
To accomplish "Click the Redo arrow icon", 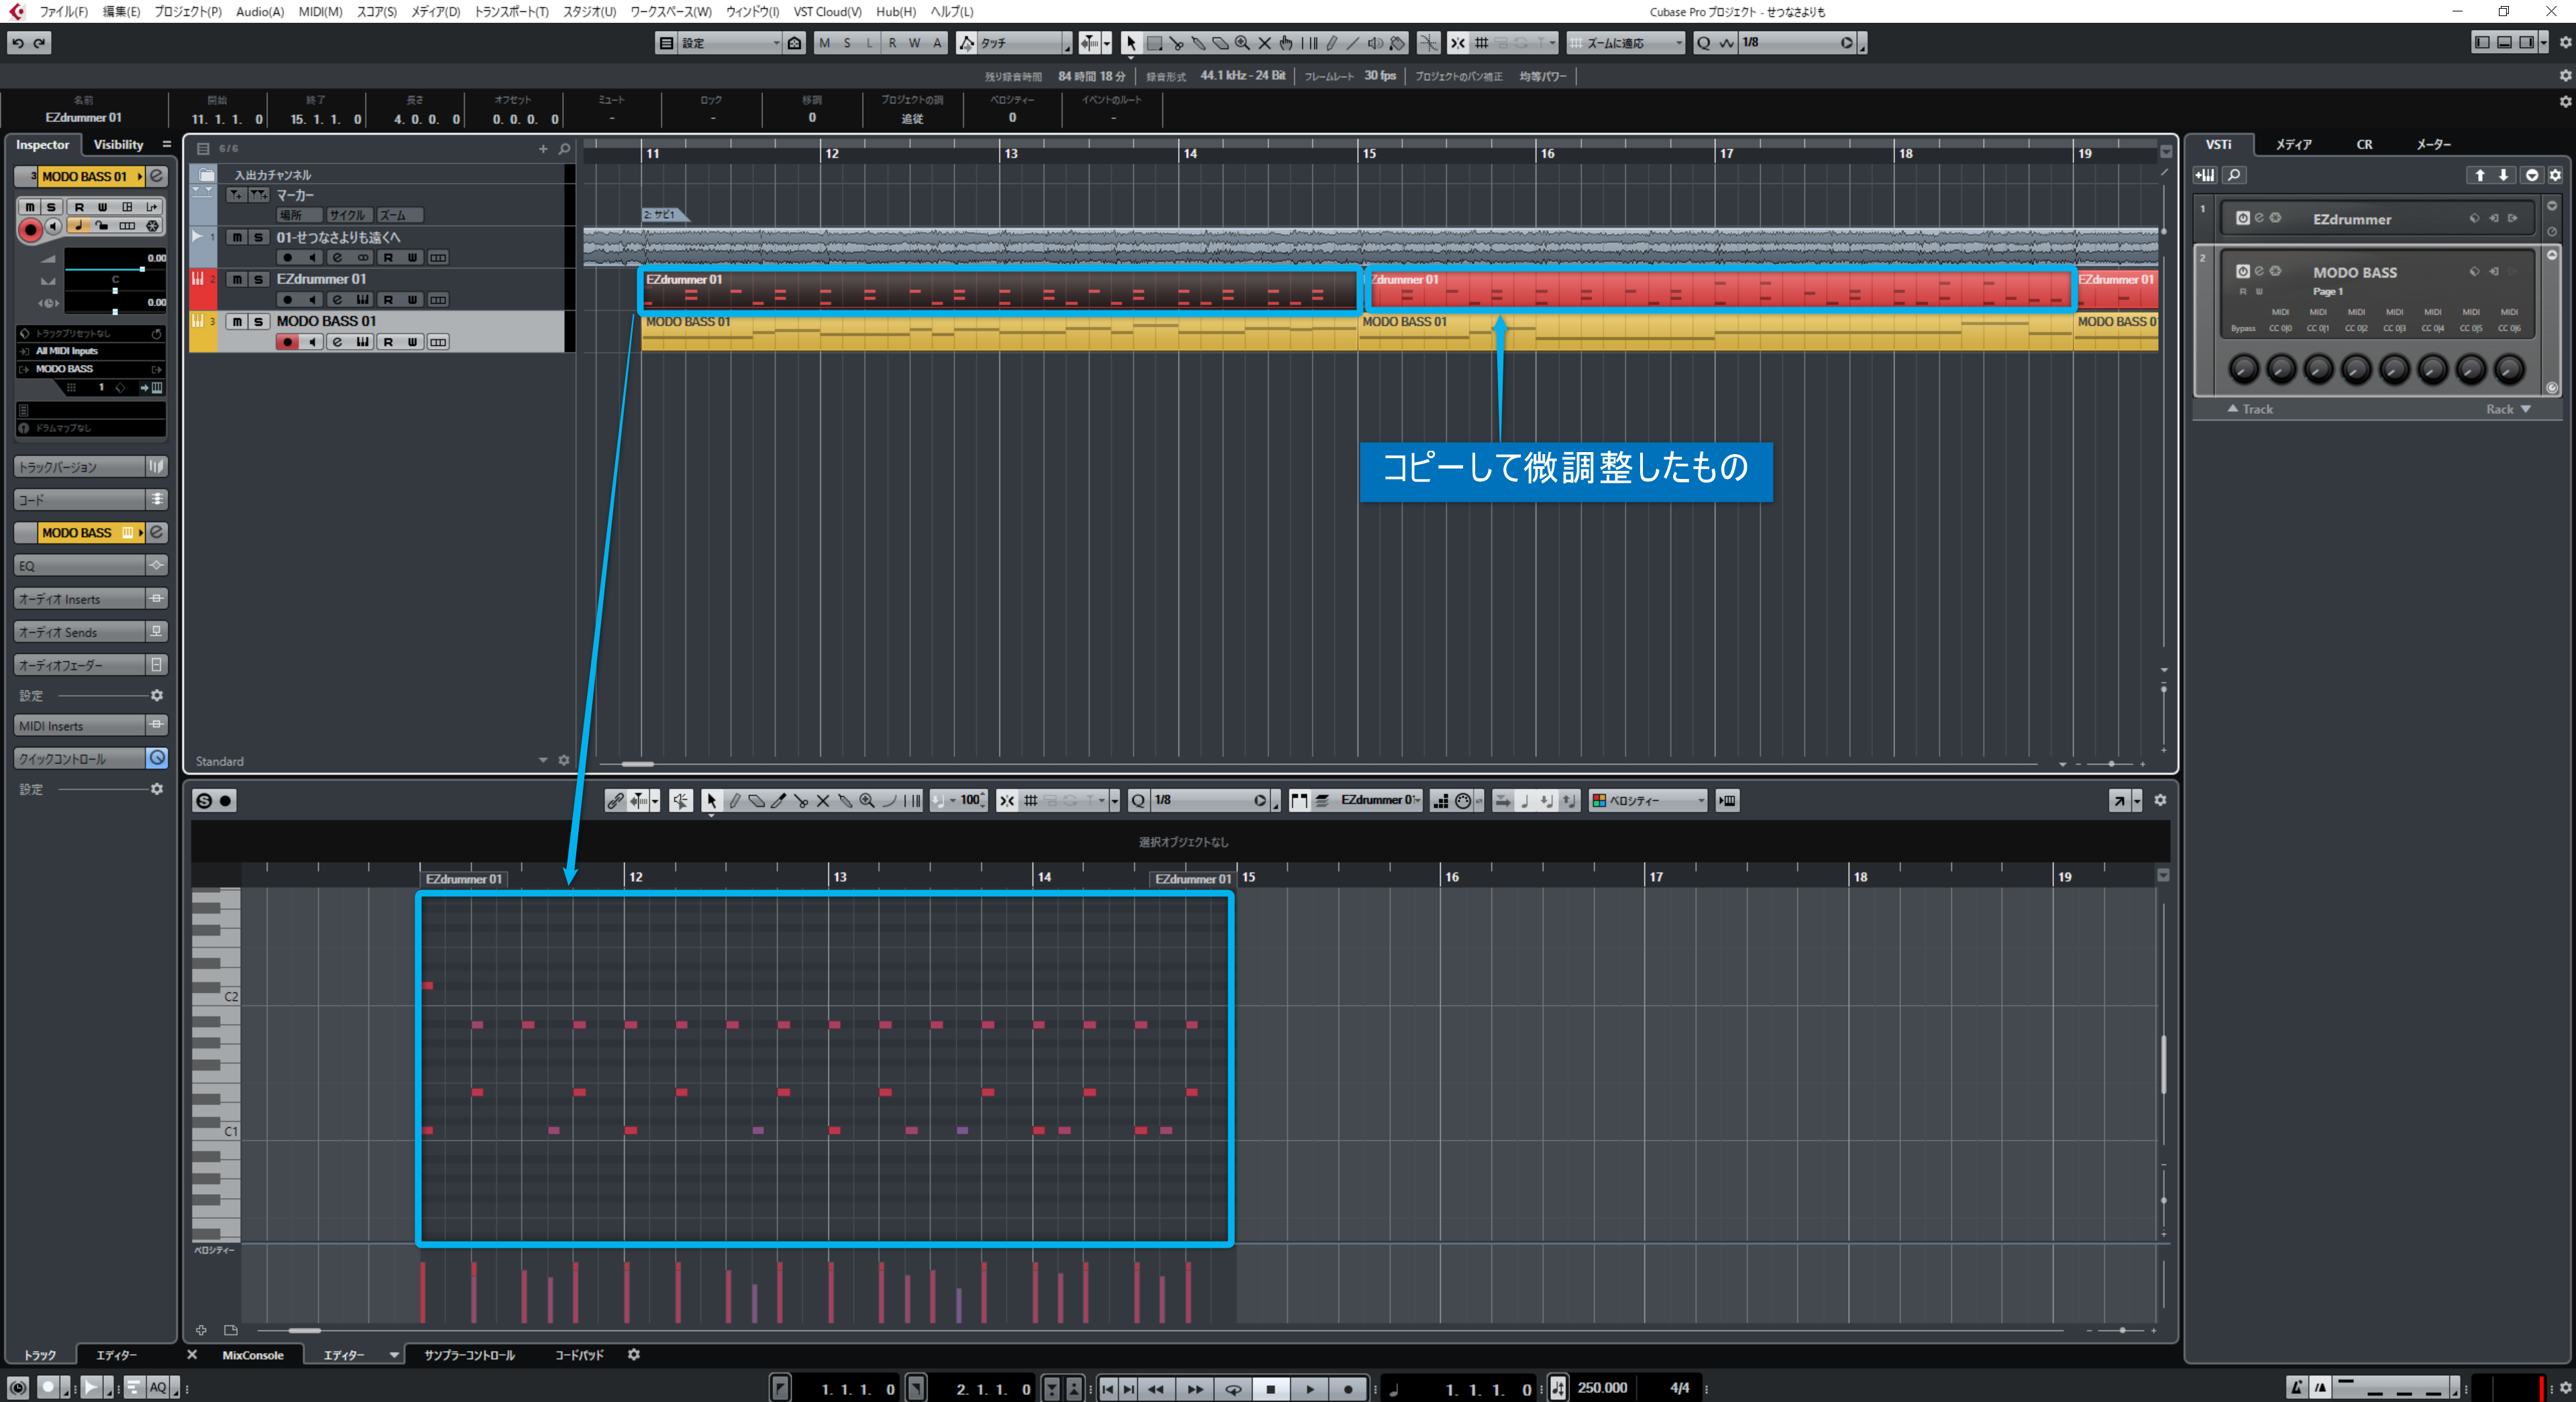I will tap(40, 43).
